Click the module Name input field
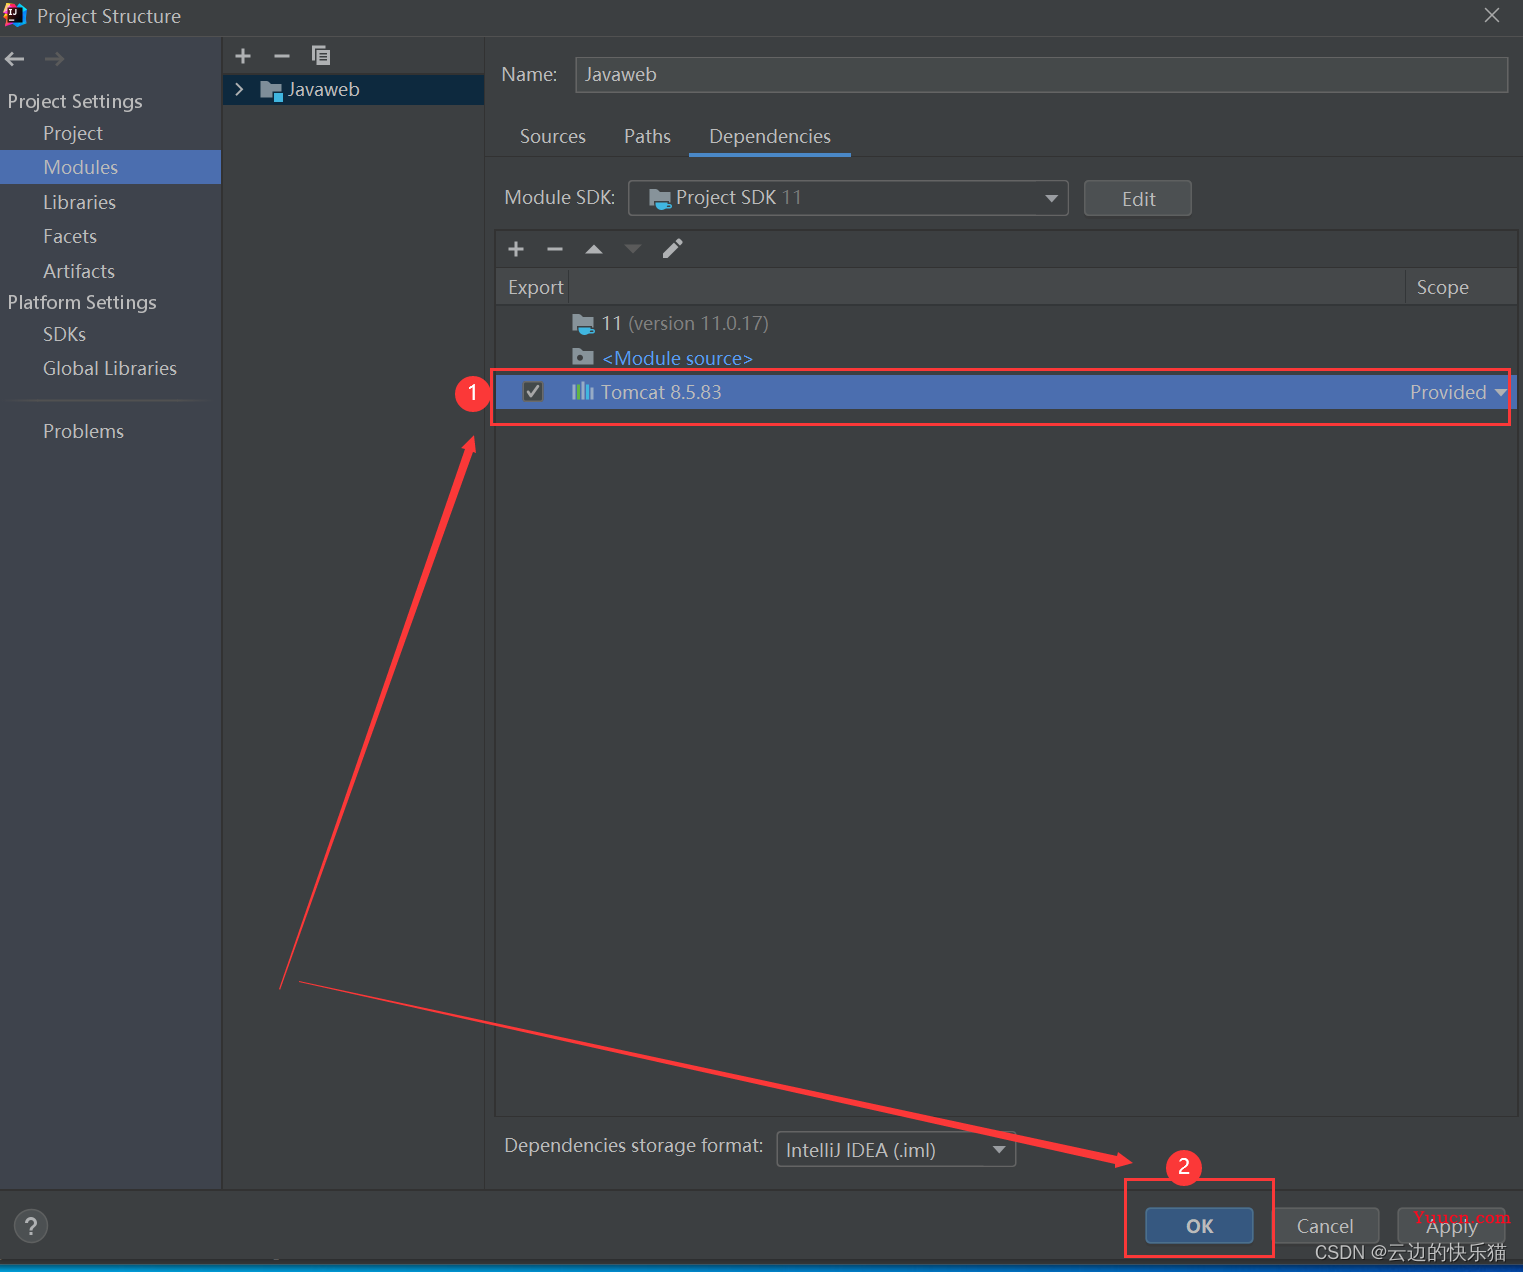 tap(1041, 74)
